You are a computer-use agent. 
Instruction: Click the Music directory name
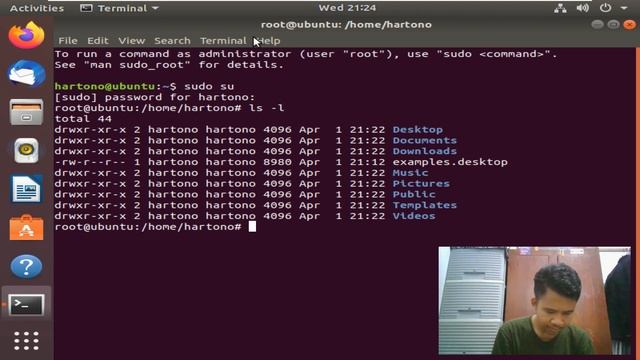(x=410, y=173)
